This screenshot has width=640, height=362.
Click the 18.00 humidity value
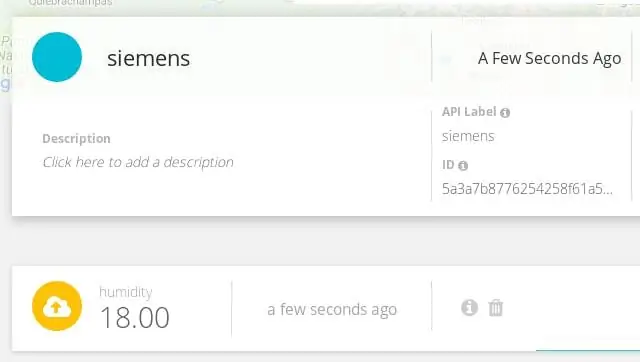135,318
